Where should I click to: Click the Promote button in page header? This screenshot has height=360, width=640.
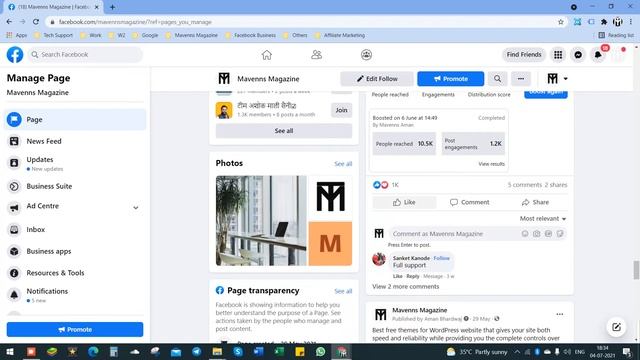click(x=451, y=79)
